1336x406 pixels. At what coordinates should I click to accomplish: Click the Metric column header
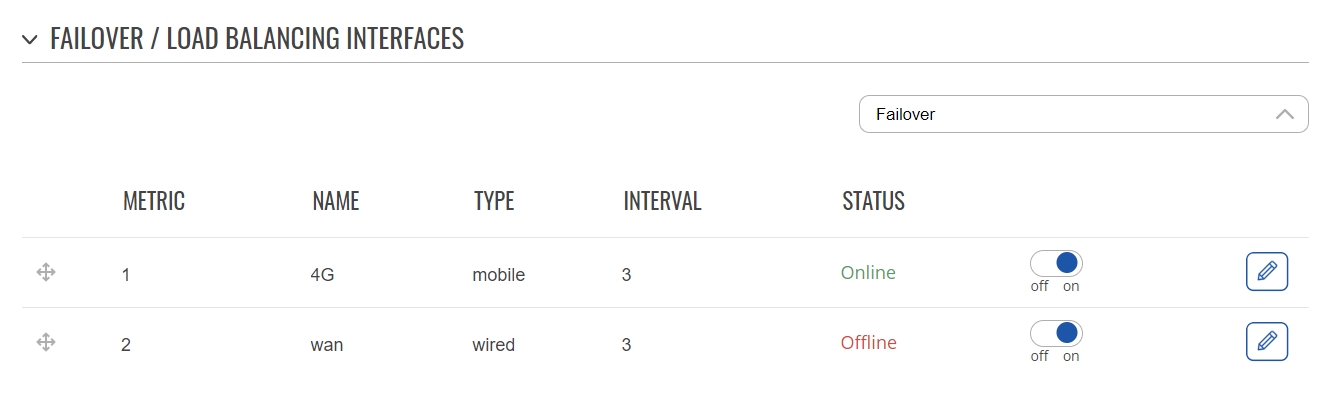pyautogui.click(x=154, y=201)
